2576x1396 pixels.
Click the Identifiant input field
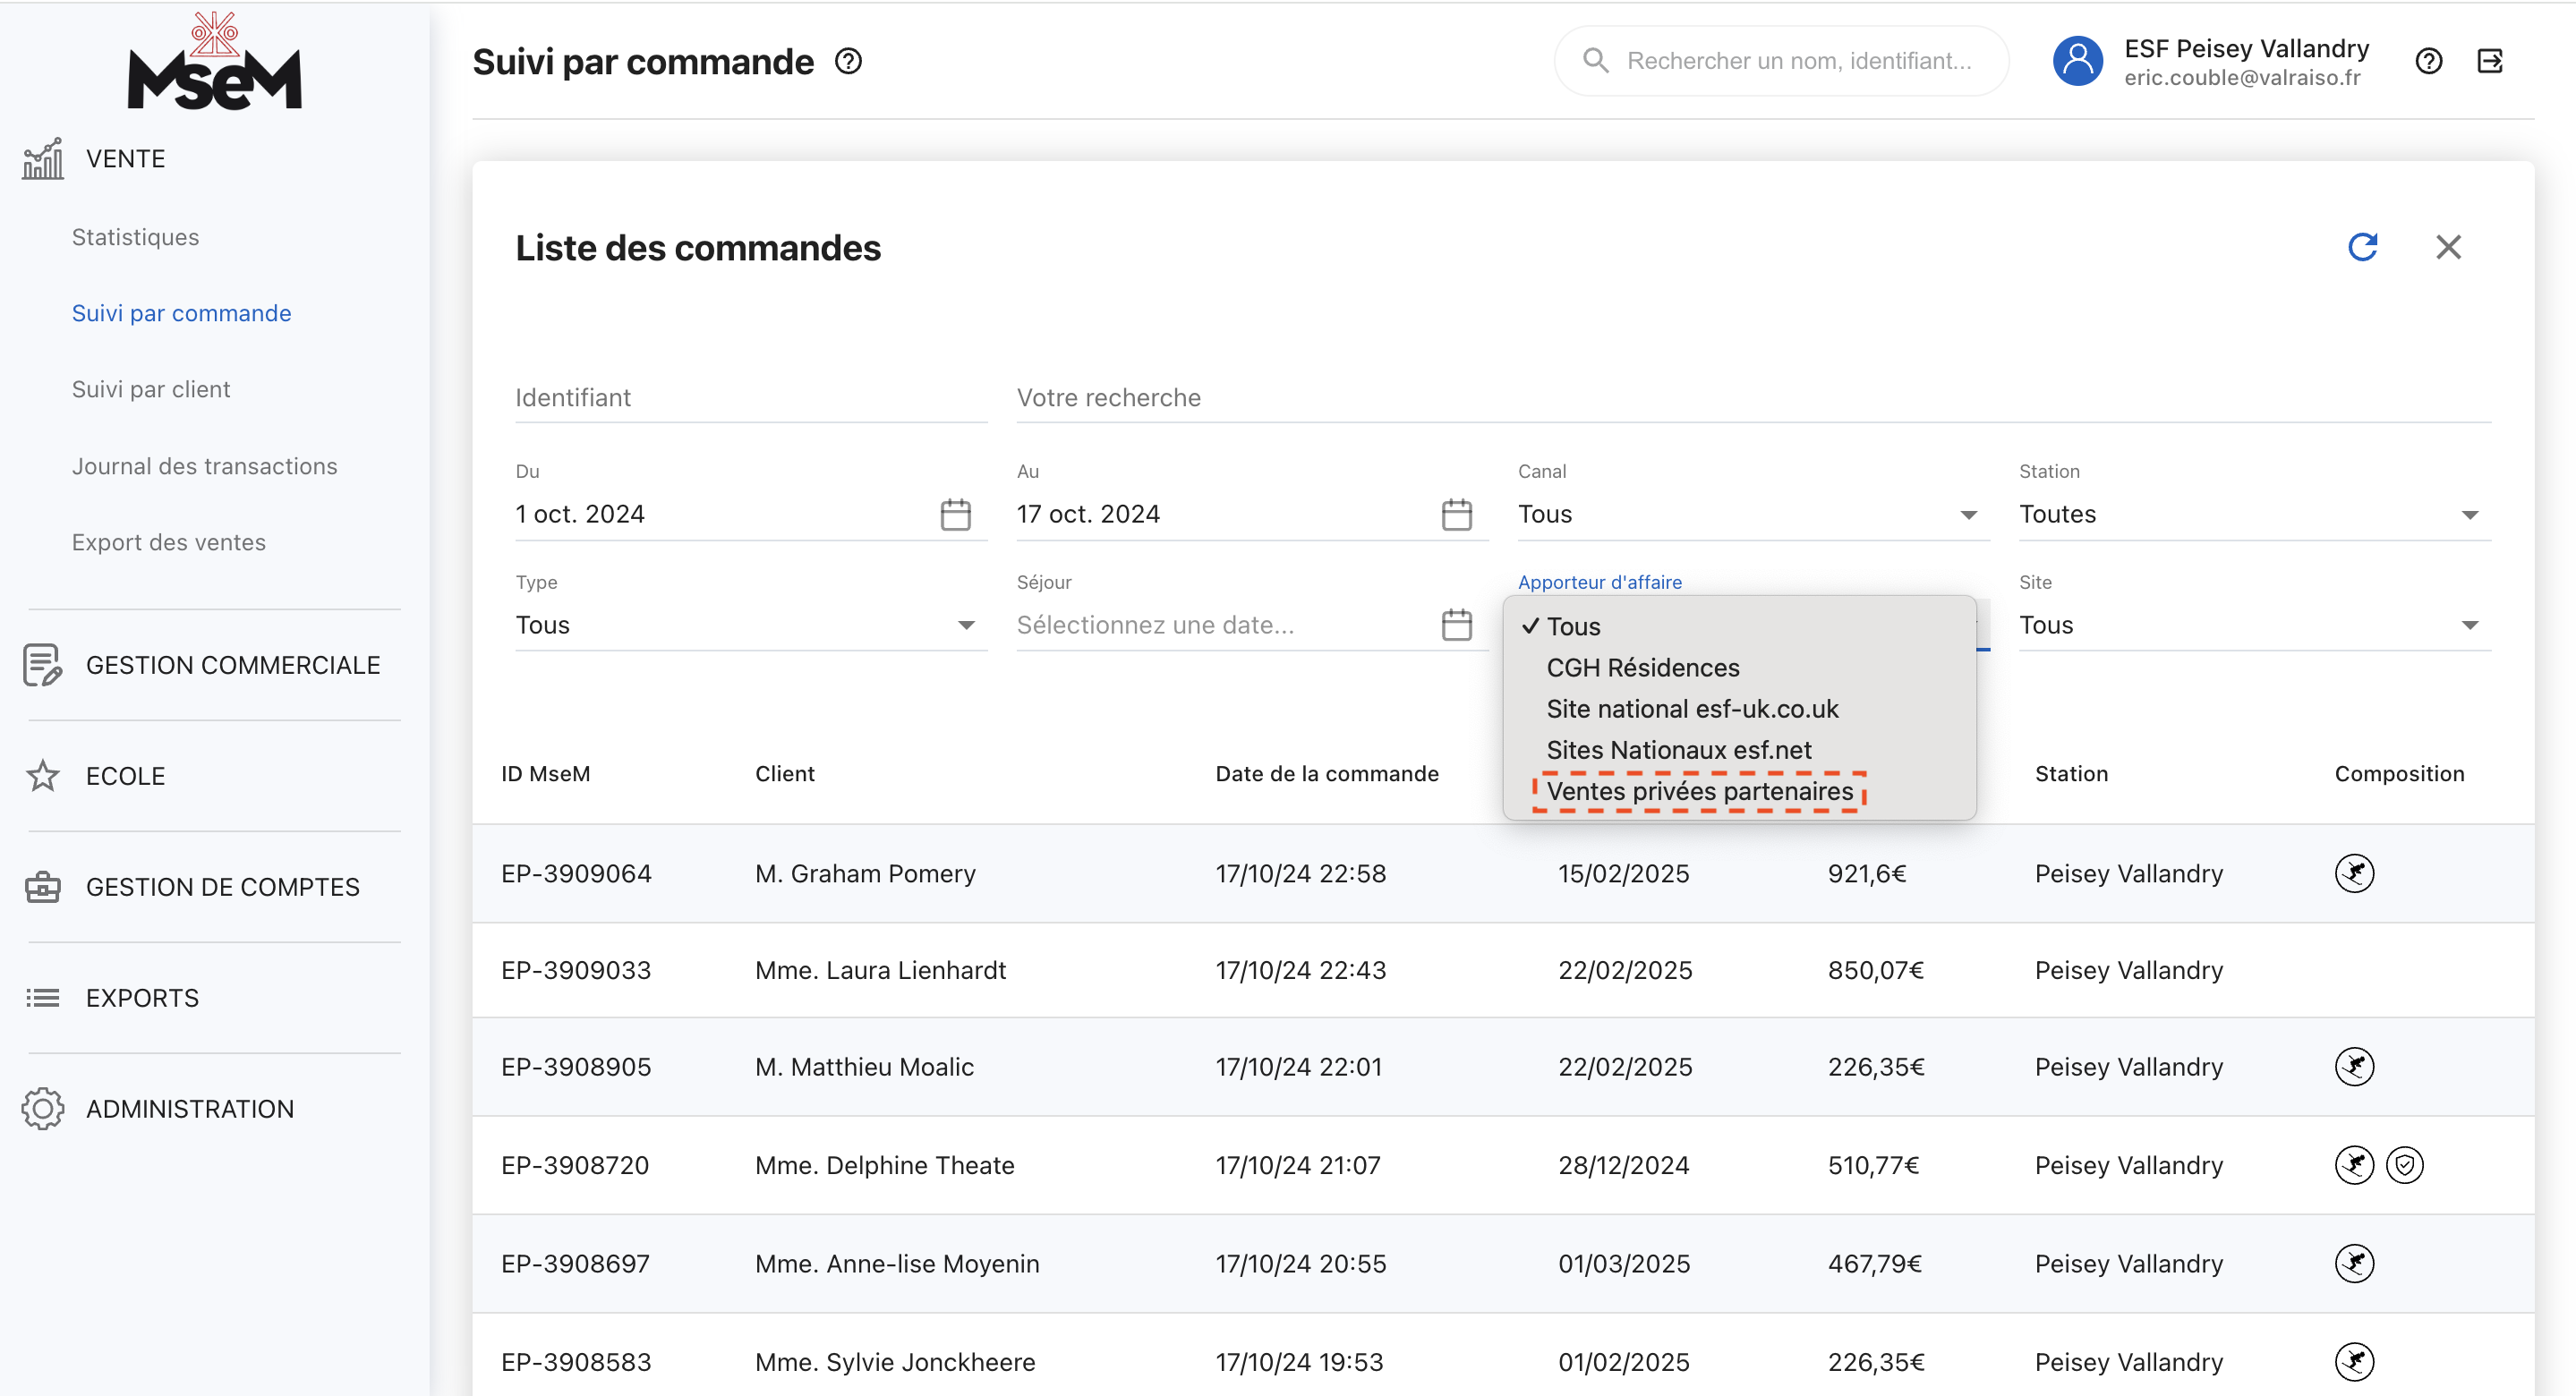coord(750,398)
